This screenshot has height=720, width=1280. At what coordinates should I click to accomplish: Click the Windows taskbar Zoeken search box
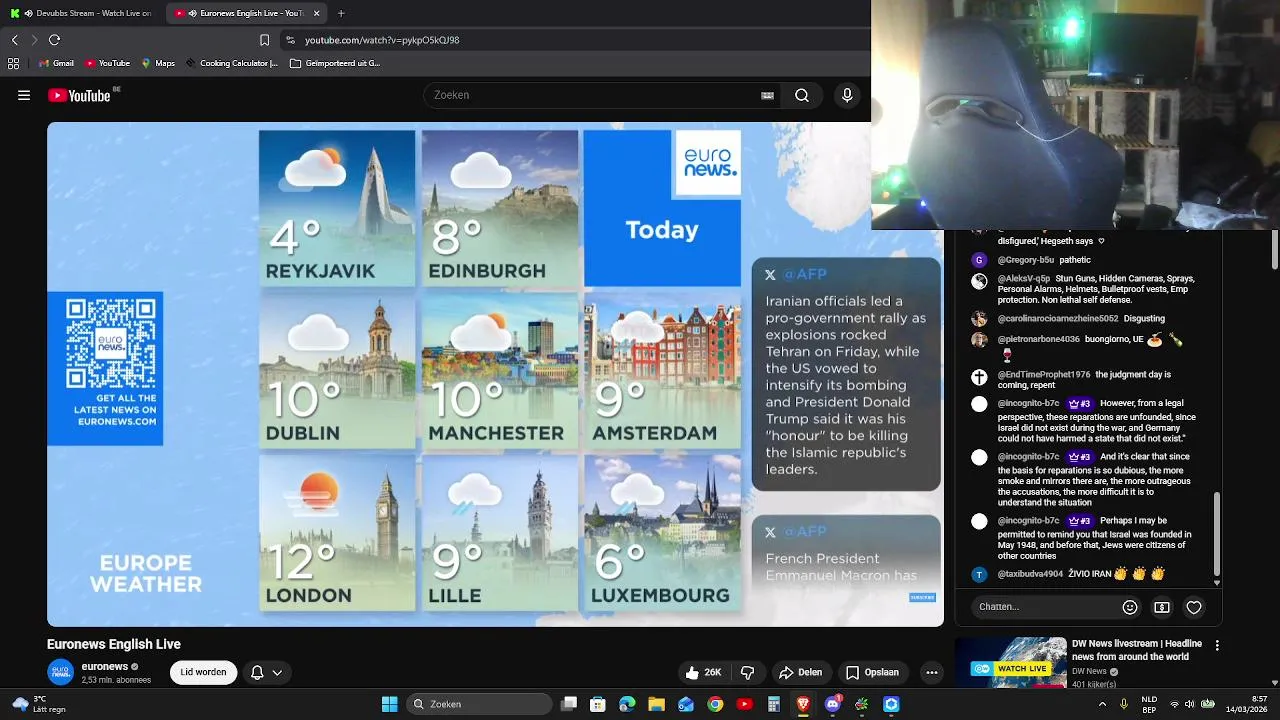click(x=478, y=704)
